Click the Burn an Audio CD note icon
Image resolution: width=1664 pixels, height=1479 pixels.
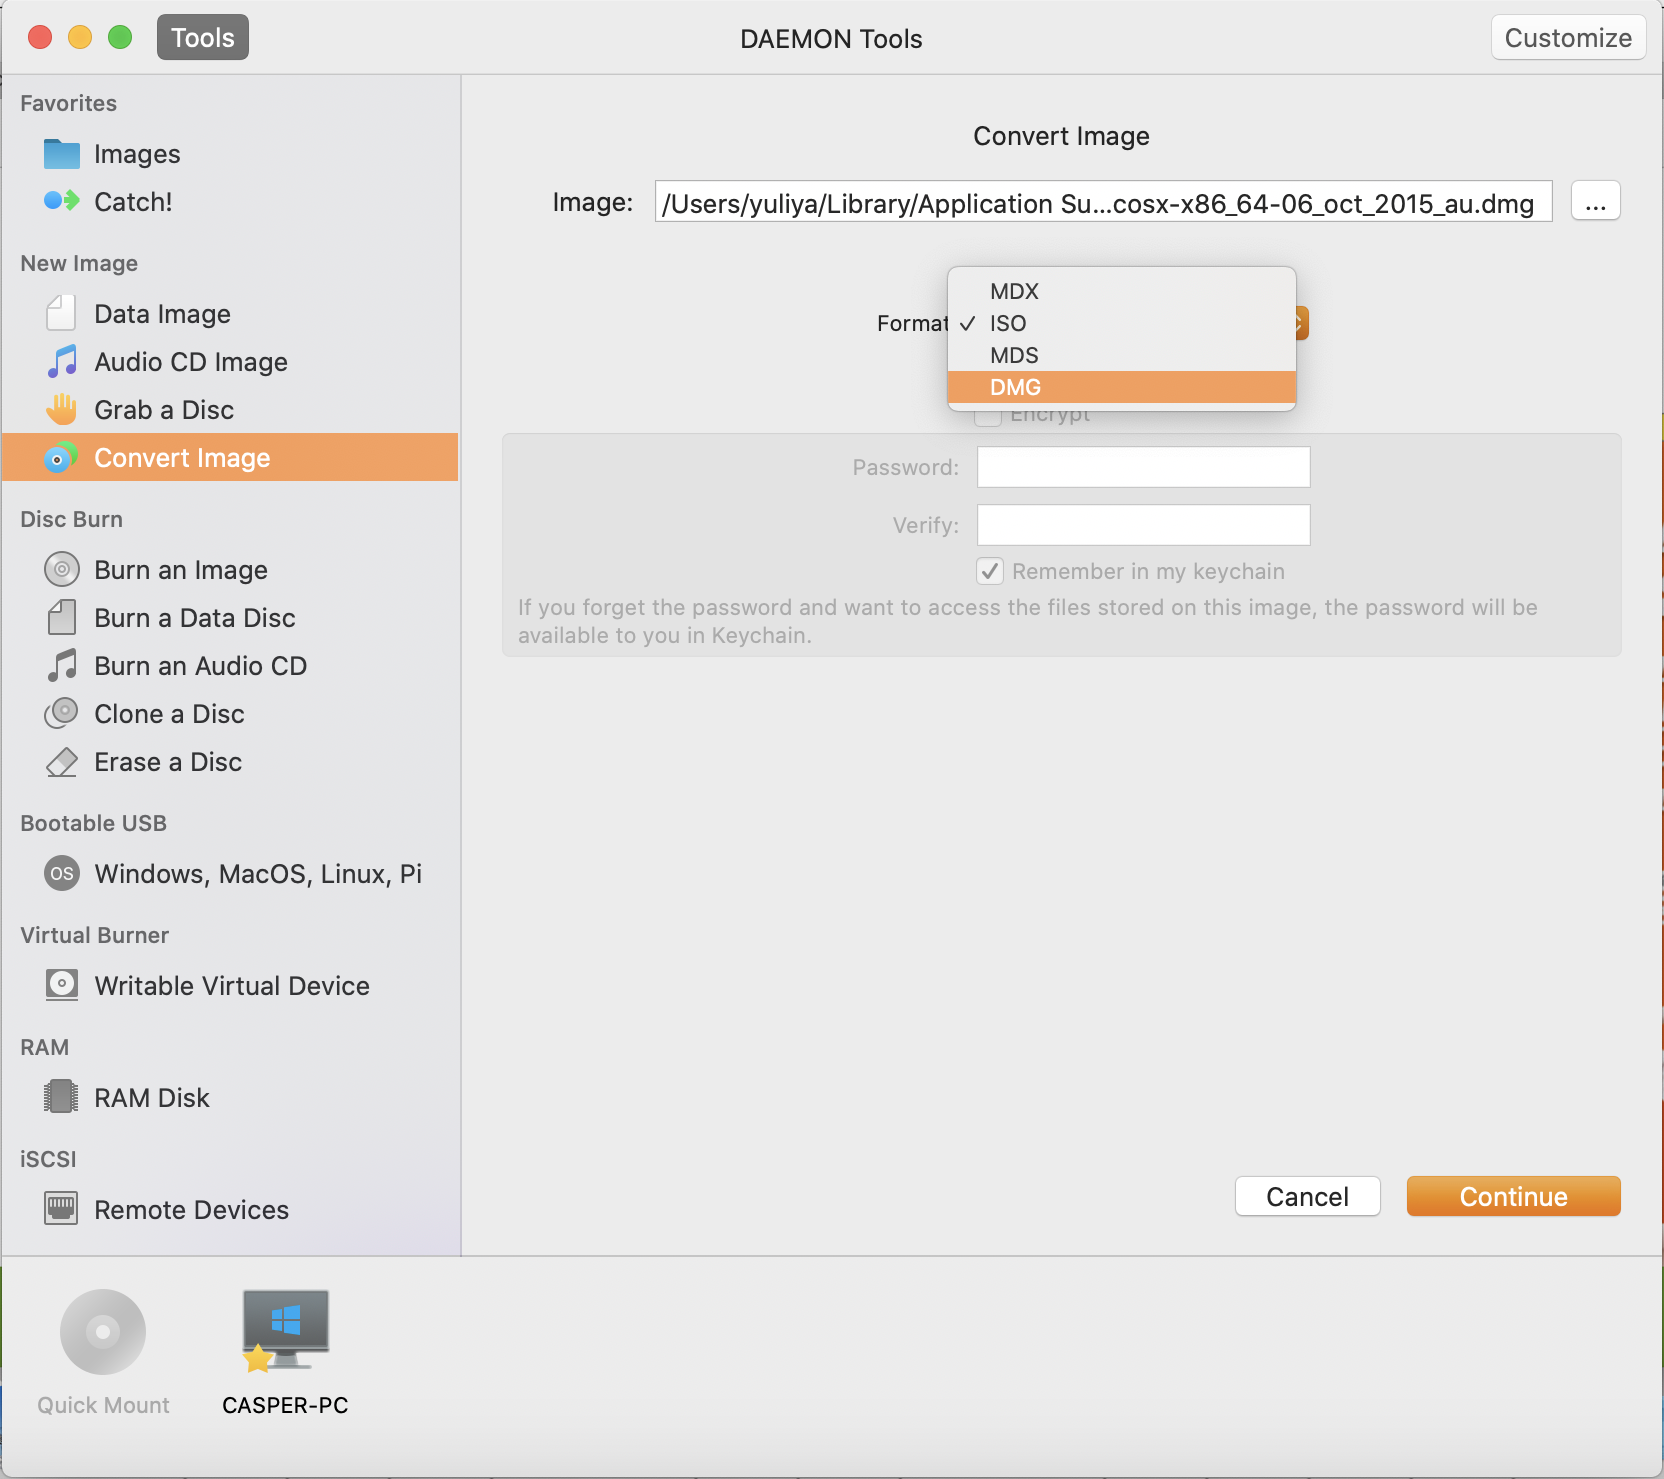point(61,665)
